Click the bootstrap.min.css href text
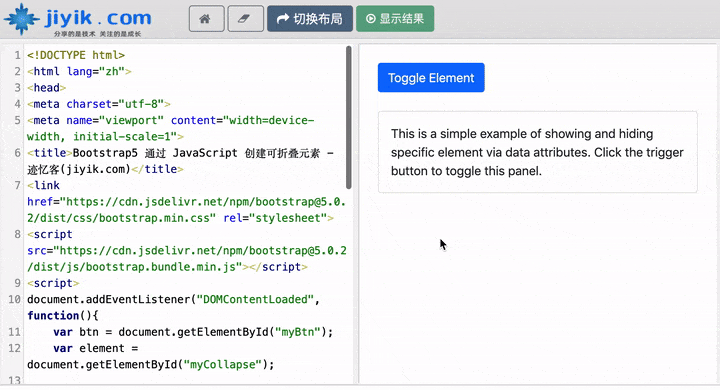 pyautogui.click(x=186, y=210)
